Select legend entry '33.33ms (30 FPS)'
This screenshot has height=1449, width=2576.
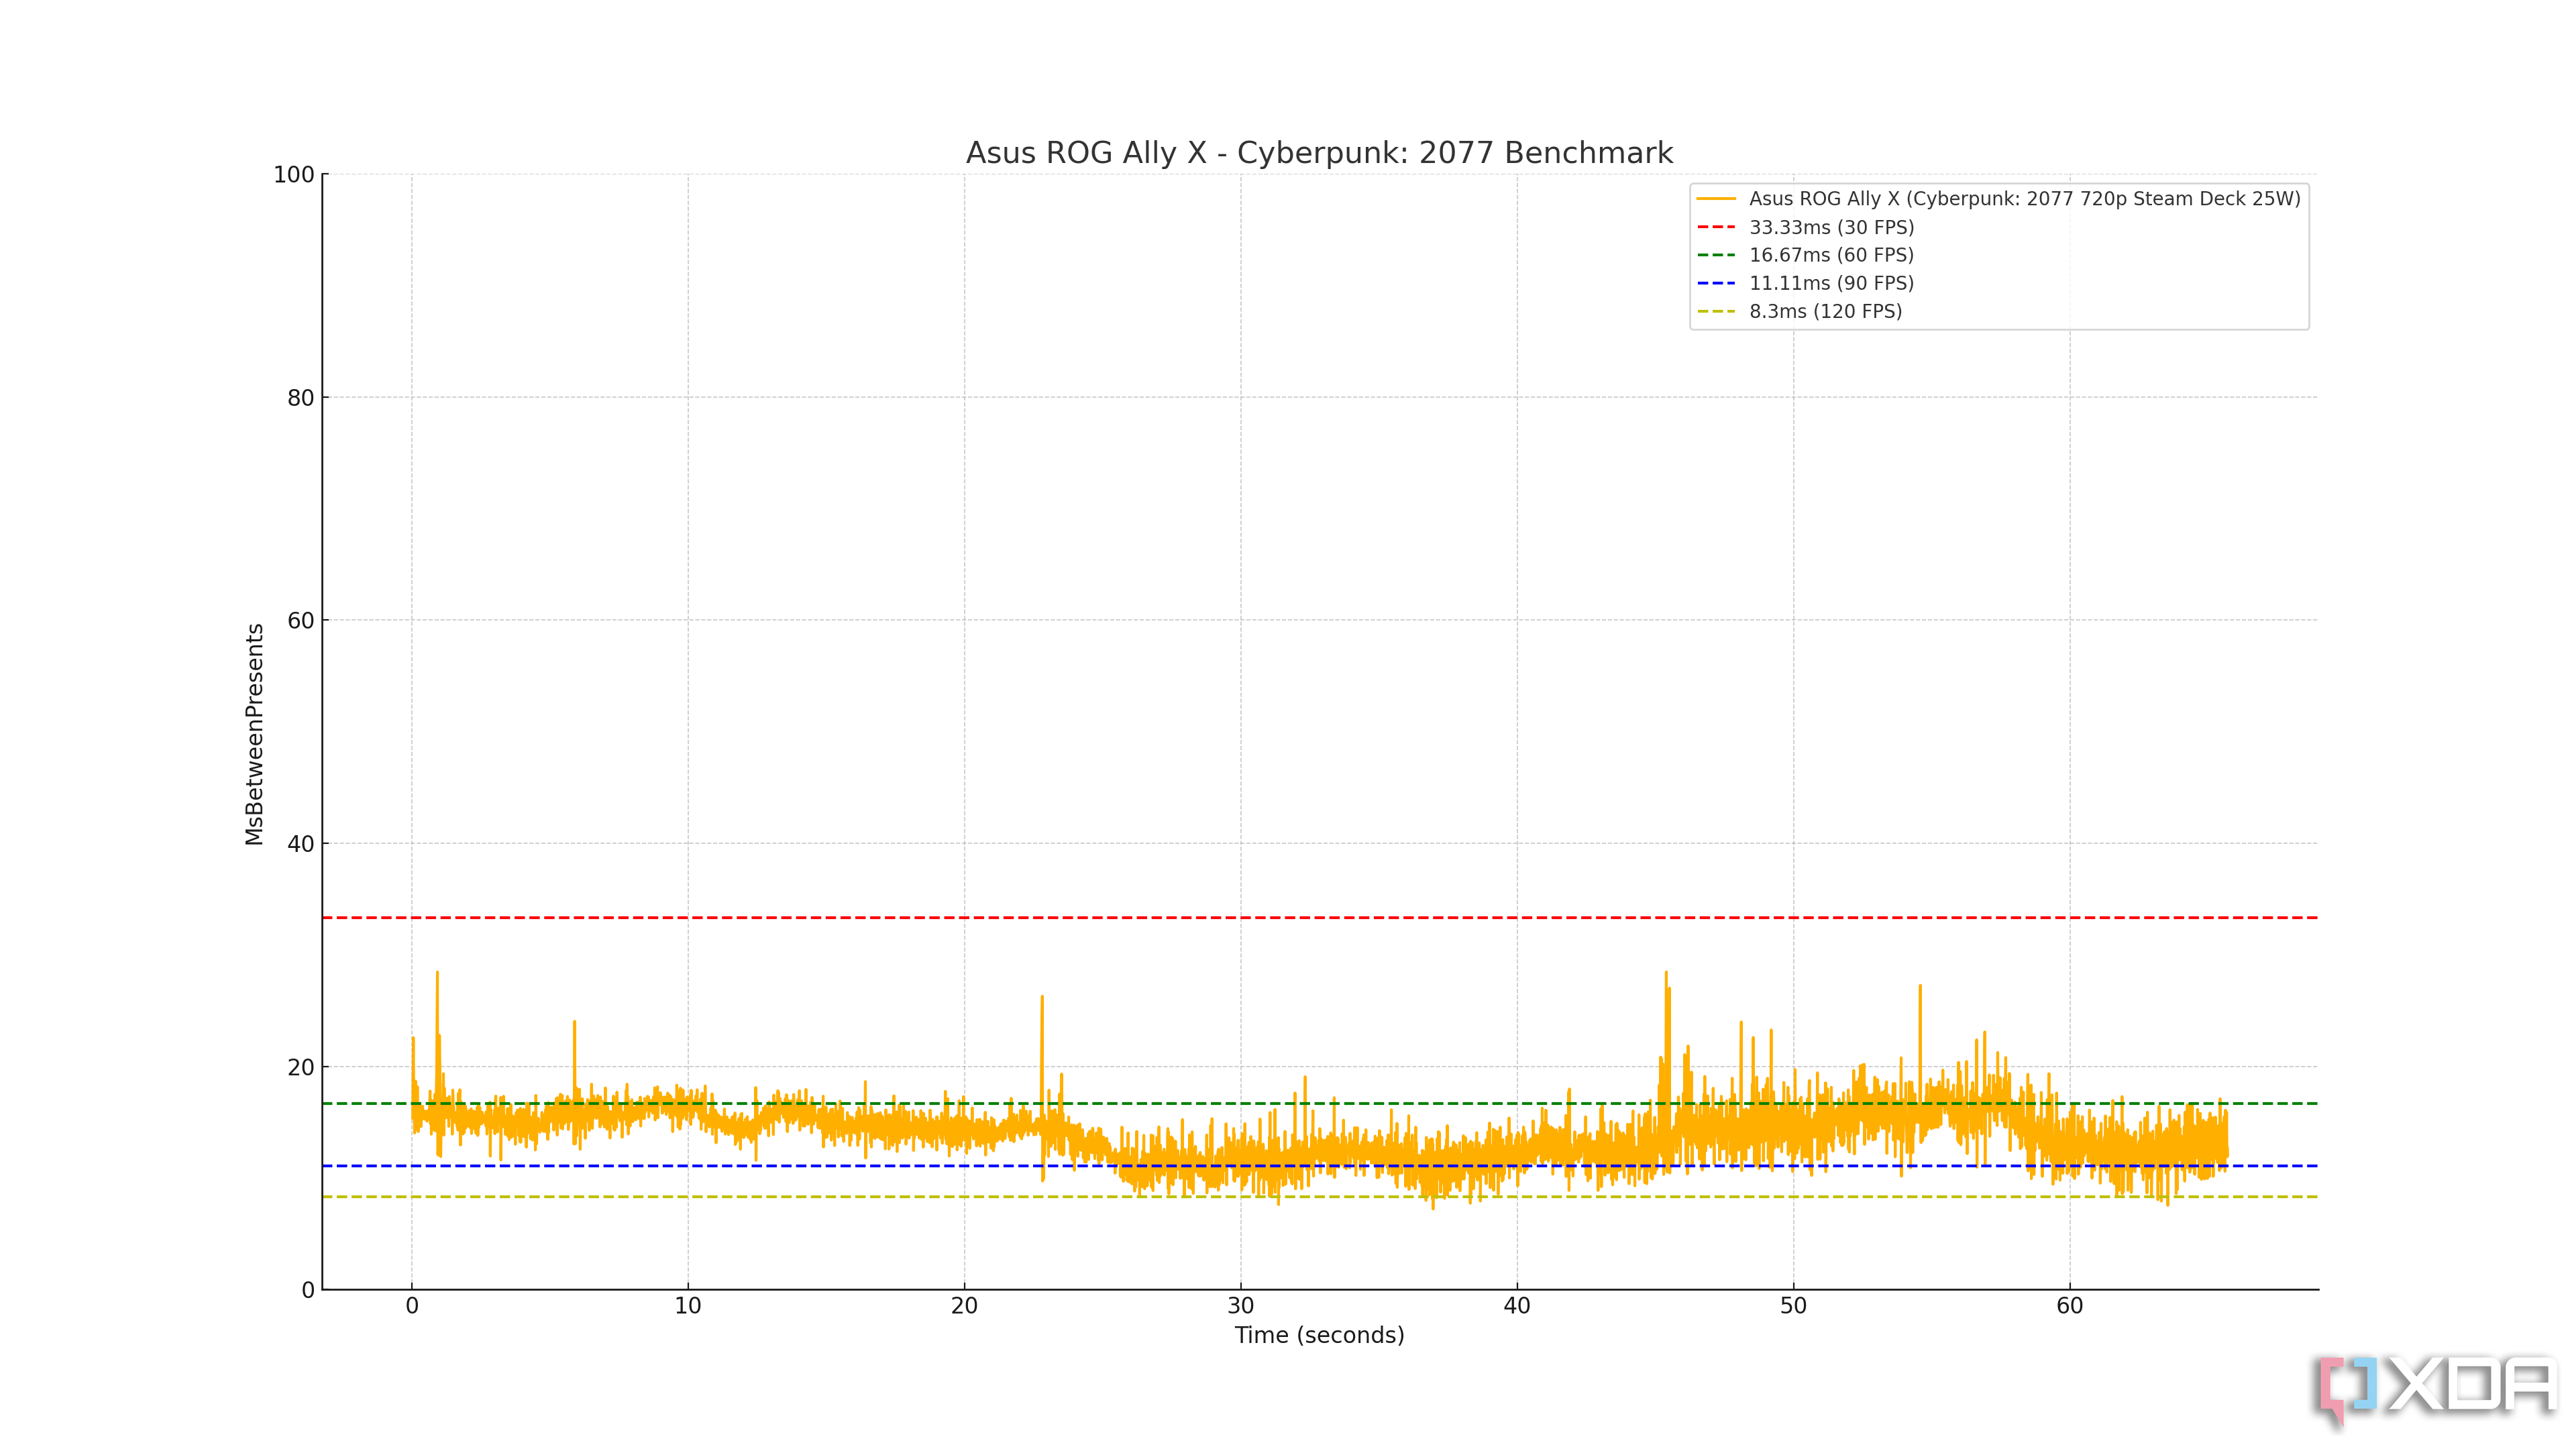pyautogui.click(x=1831, y=227)
